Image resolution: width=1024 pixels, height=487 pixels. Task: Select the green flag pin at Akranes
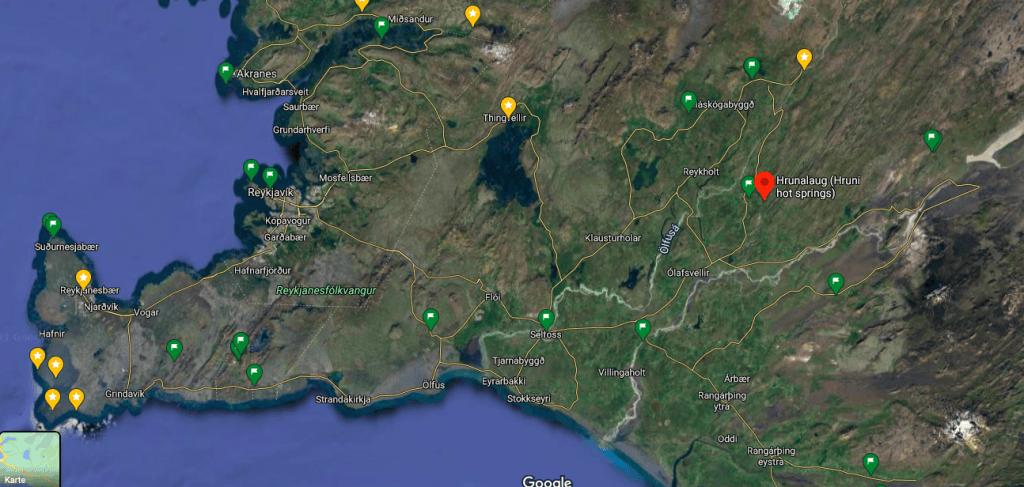(226, 72)
